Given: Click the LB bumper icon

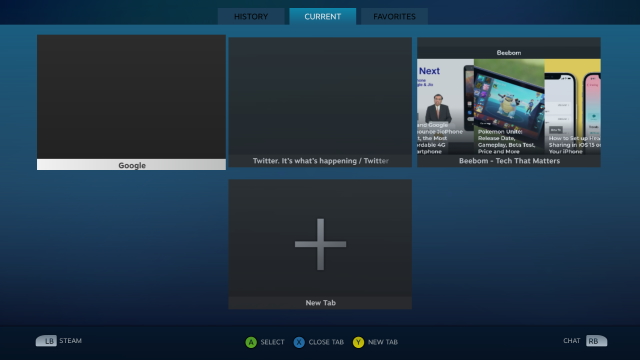Looking at the screenshot, I should click(46, 341).
